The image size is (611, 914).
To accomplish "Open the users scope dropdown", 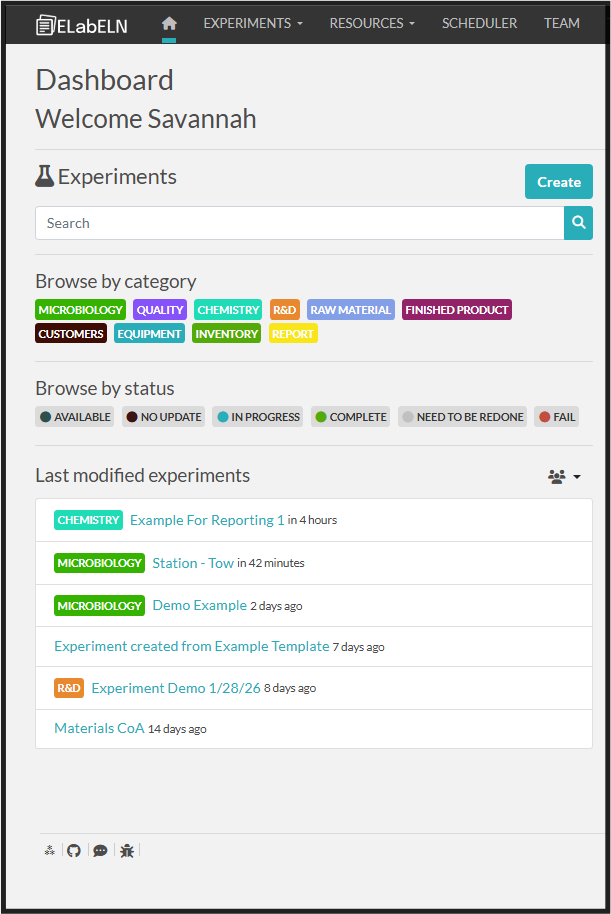I will [x=564, y=477].
